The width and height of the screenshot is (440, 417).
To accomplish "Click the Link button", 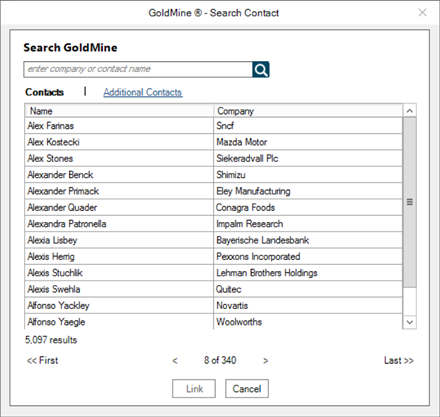I will pos(194,389).
